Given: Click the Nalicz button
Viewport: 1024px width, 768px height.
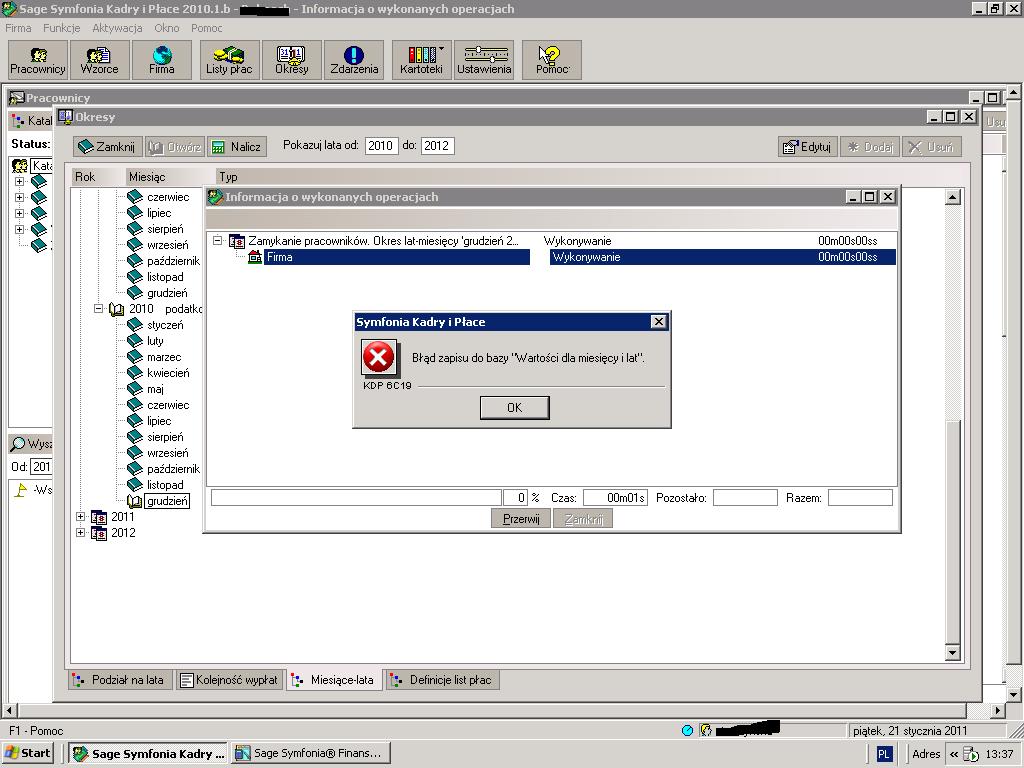Looking at the screenshot, I should (x=237, y=147).
